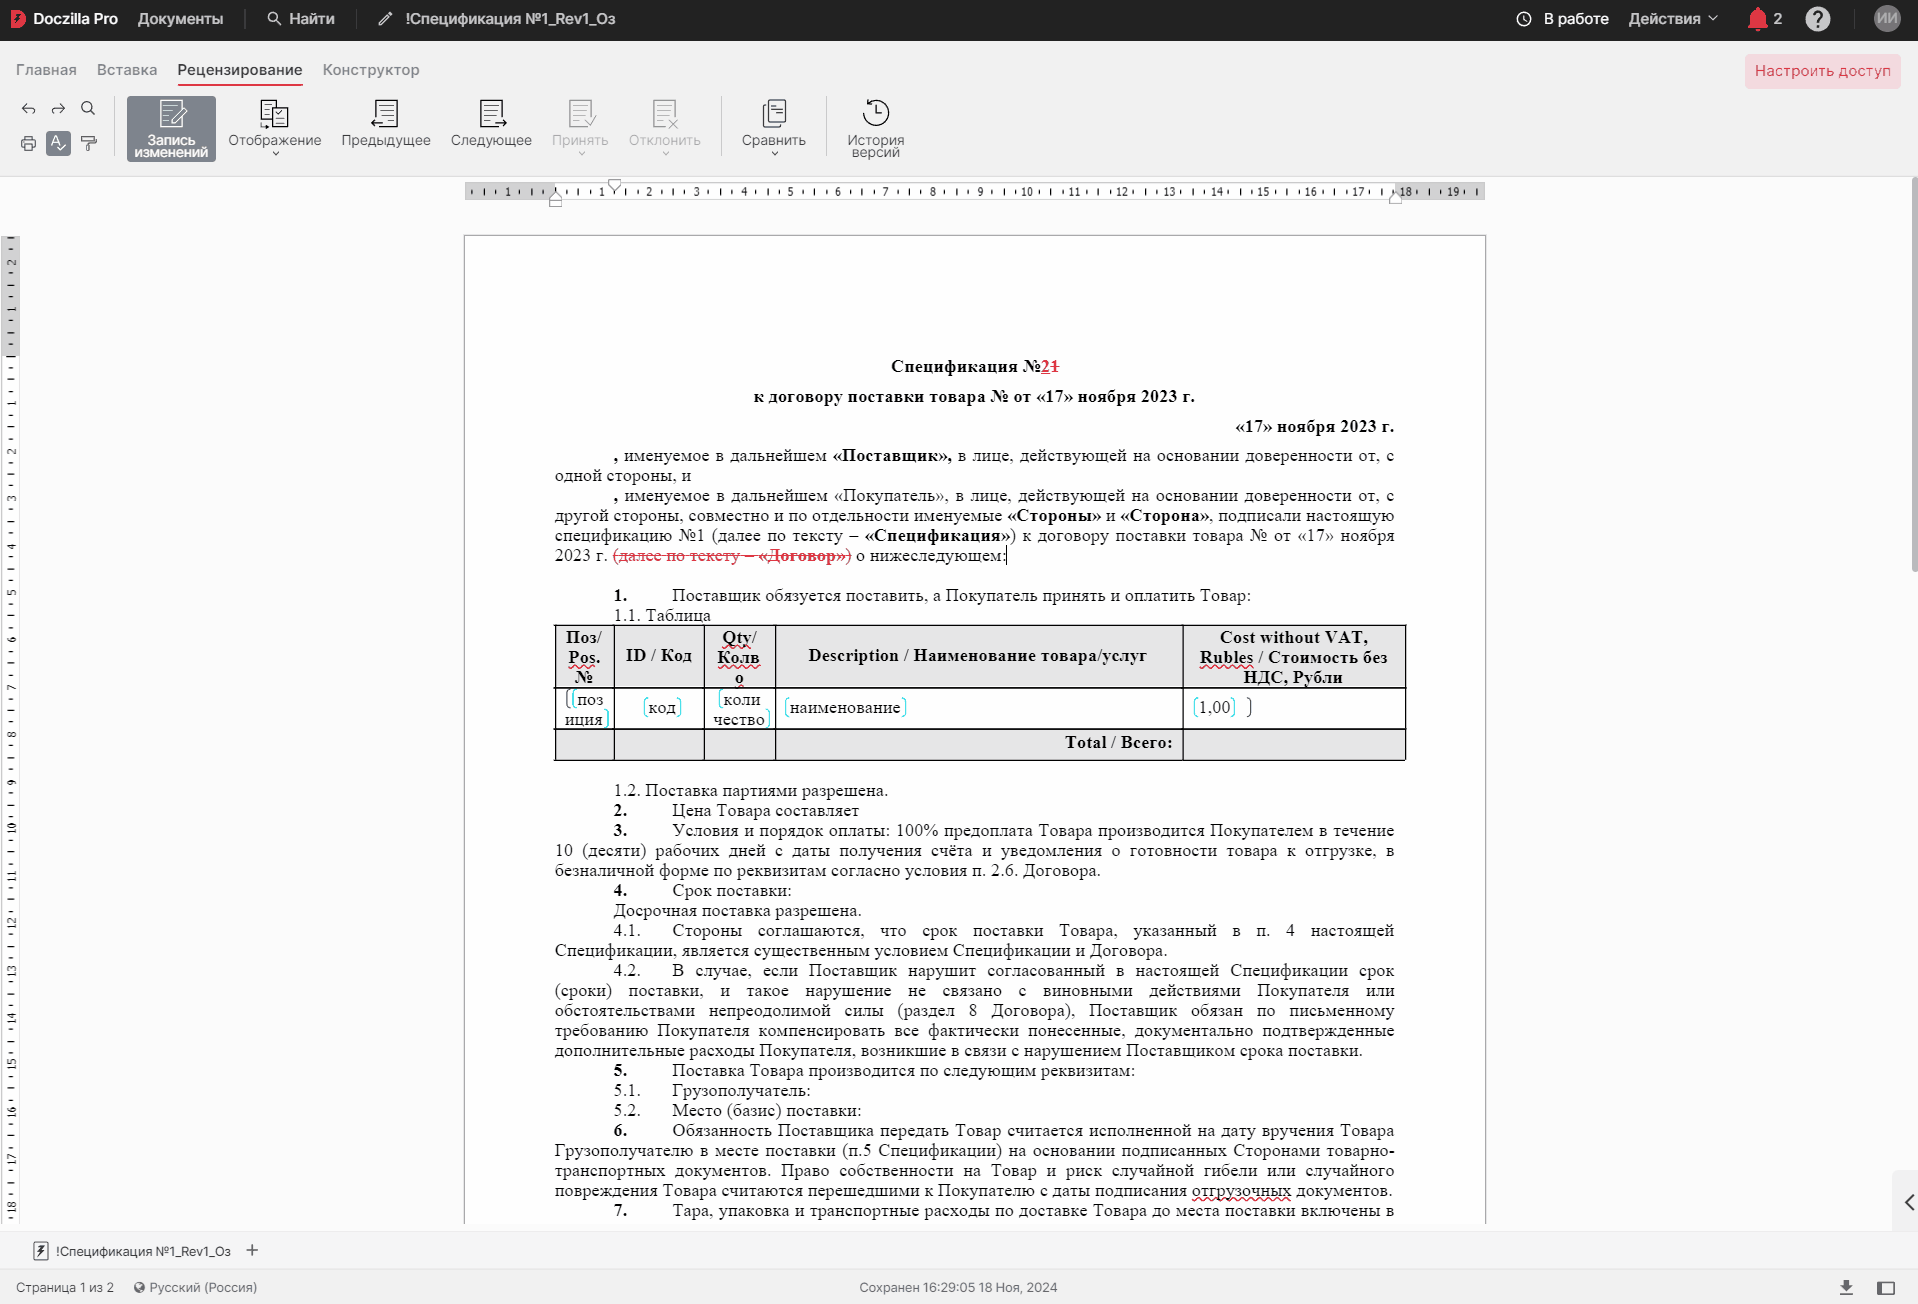Screen dimensions: 1918x1304
Task: Open the Конструктор tab
Action: (370, 70)
